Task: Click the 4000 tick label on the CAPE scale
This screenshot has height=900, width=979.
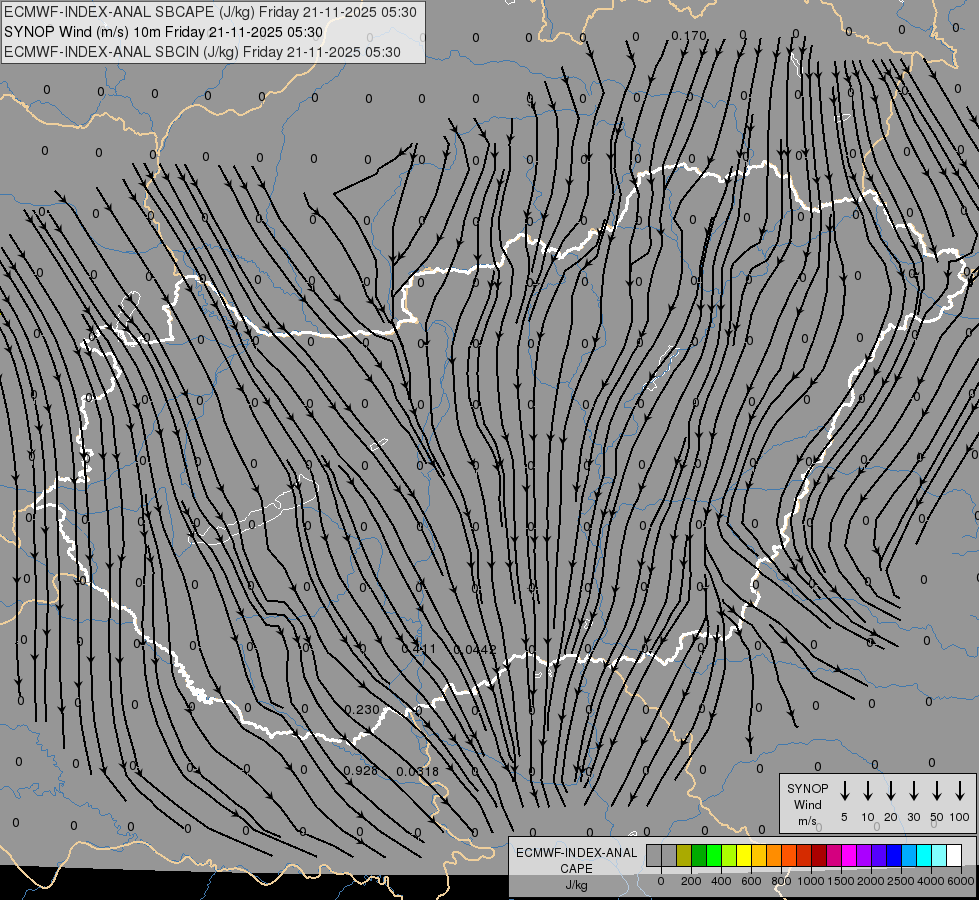Action: 931,881
